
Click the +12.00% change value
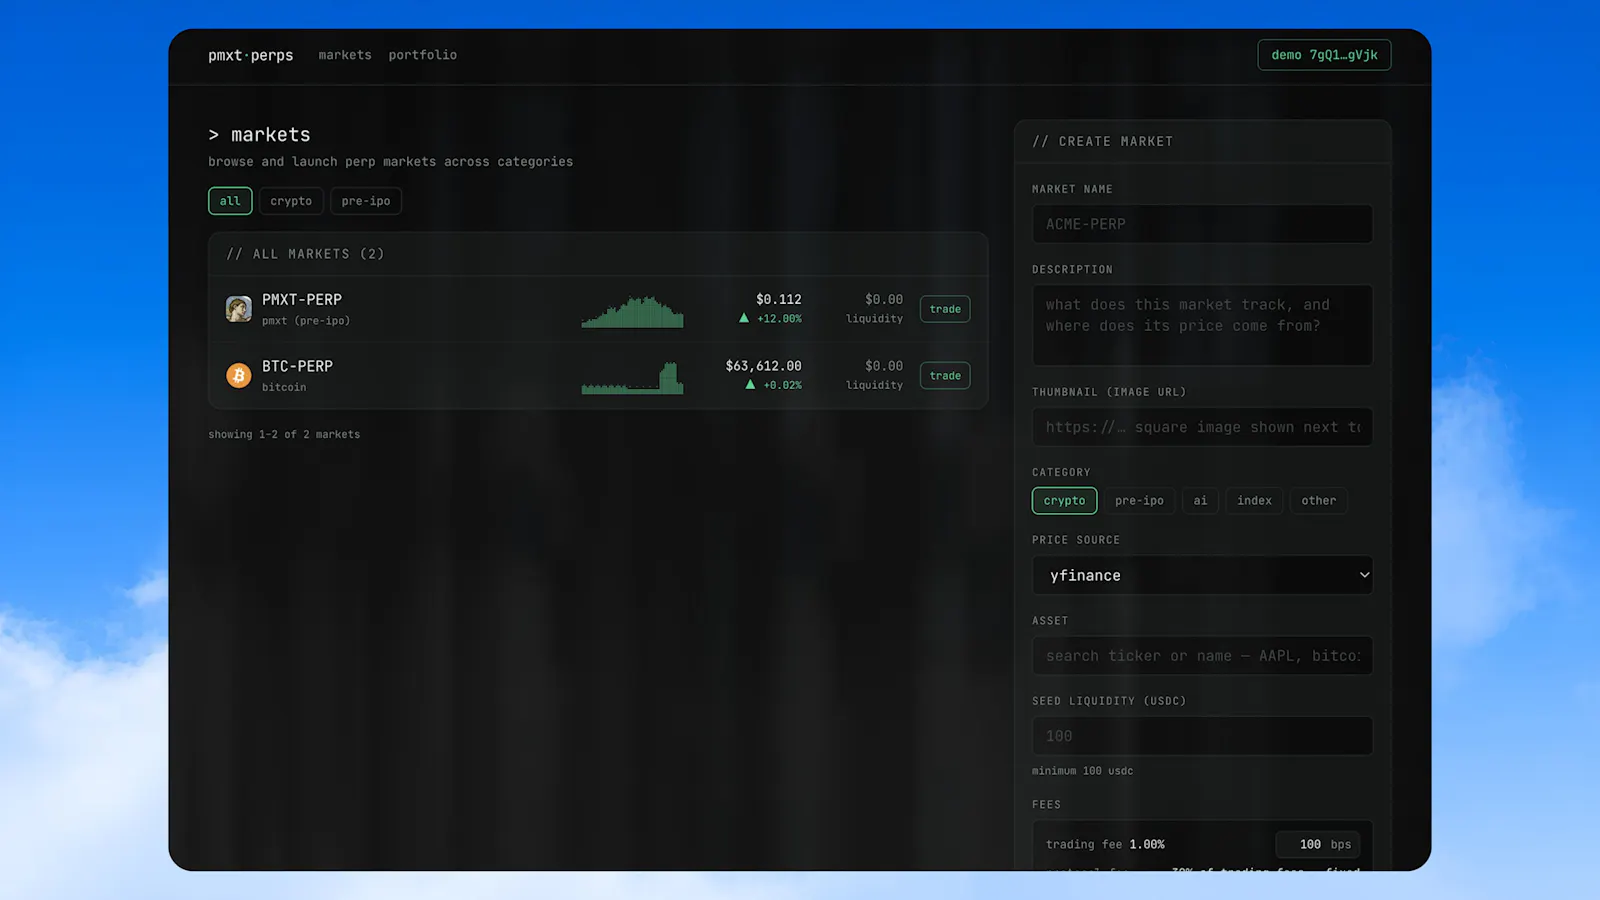tap(779, 319)
